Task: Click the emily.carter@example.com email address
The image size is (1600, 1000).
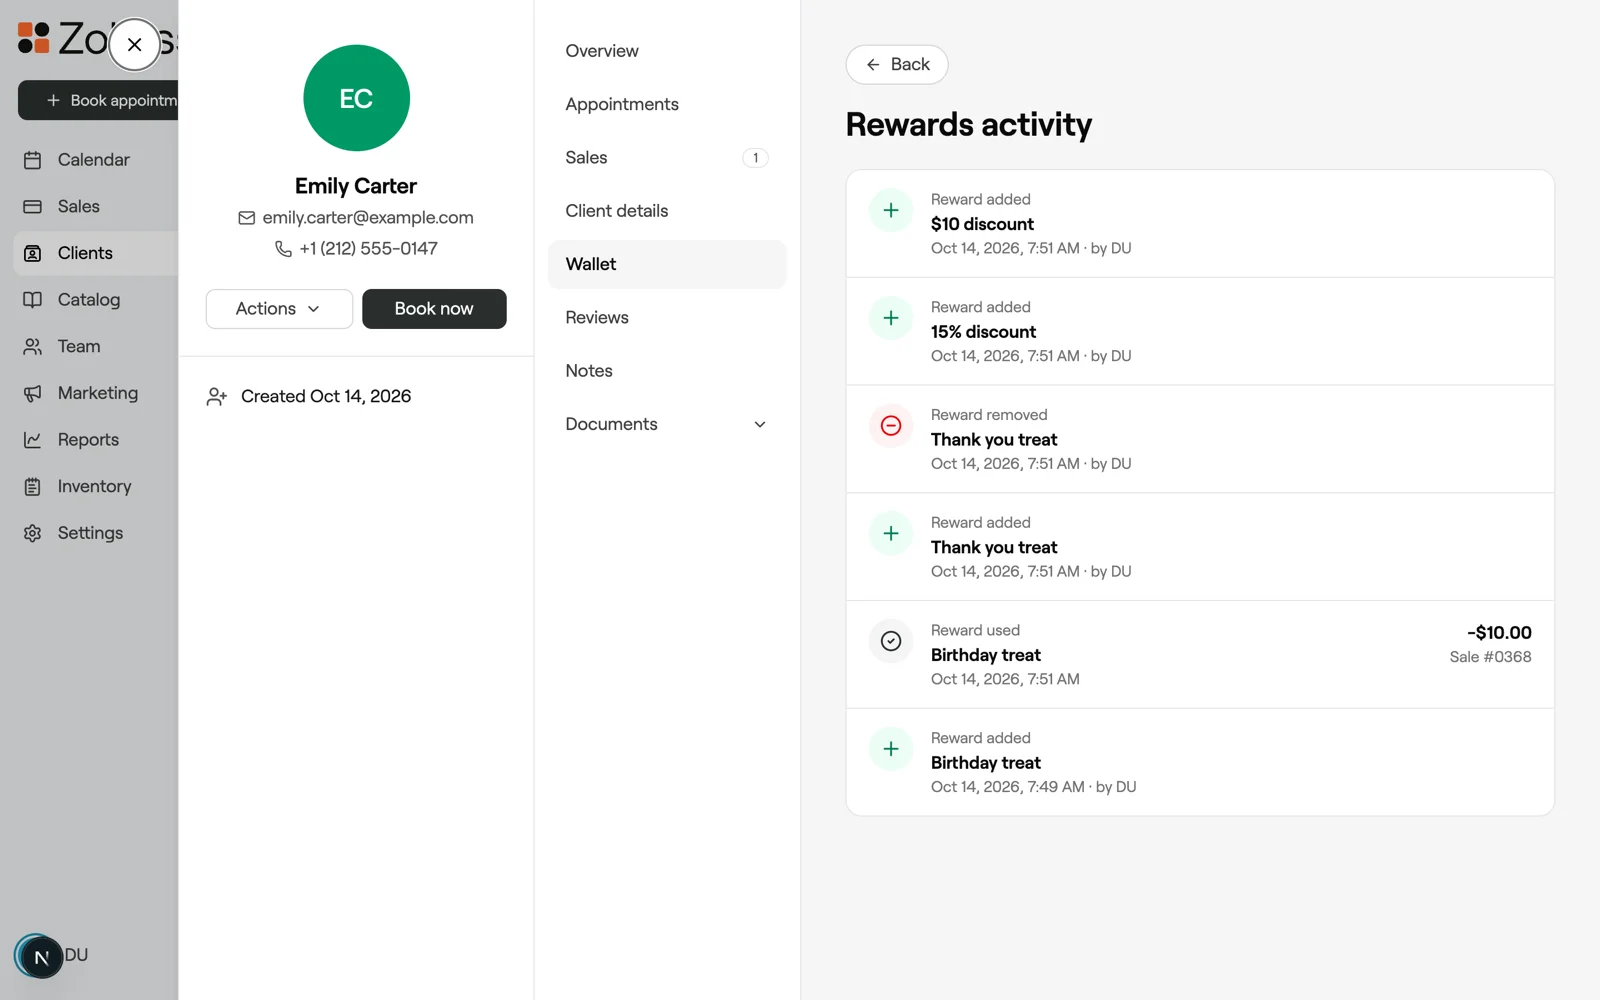Action: 368,218
